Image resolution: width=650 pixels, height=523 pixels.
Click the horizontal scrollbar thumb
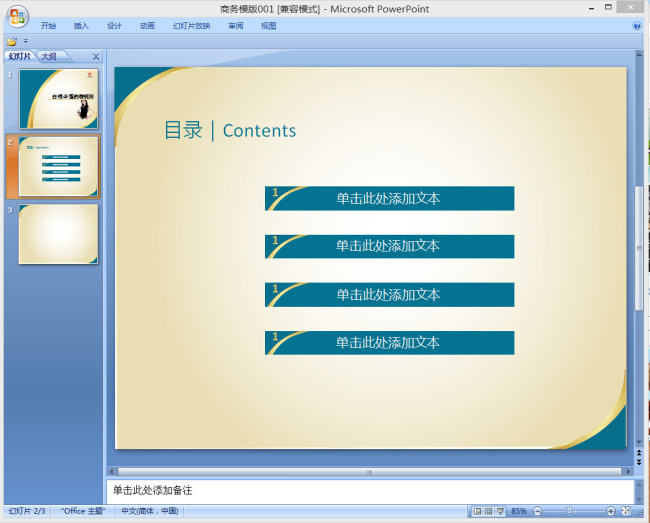click(x=369, y=472)
